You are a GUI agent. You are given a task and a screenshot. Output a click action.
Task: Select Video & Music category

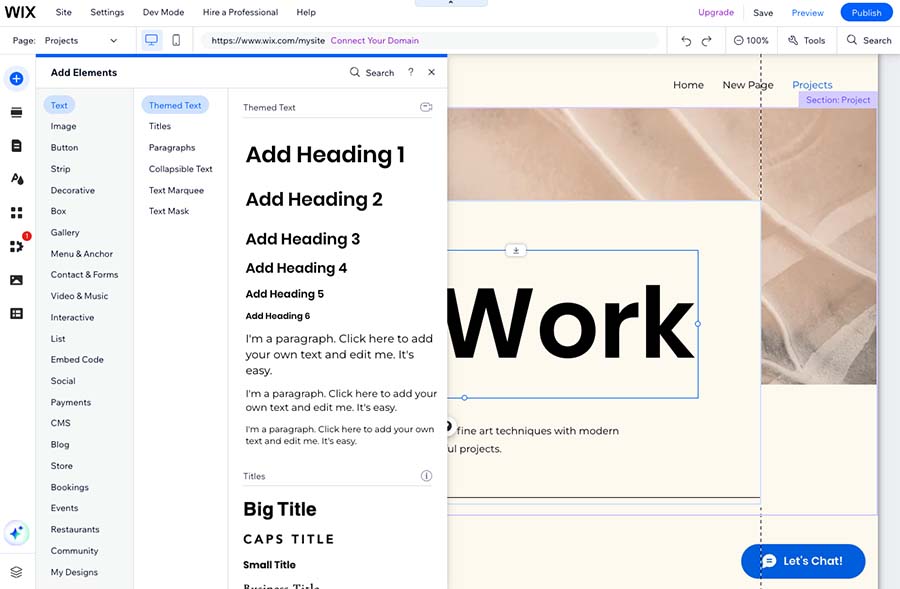pos(79,296)
